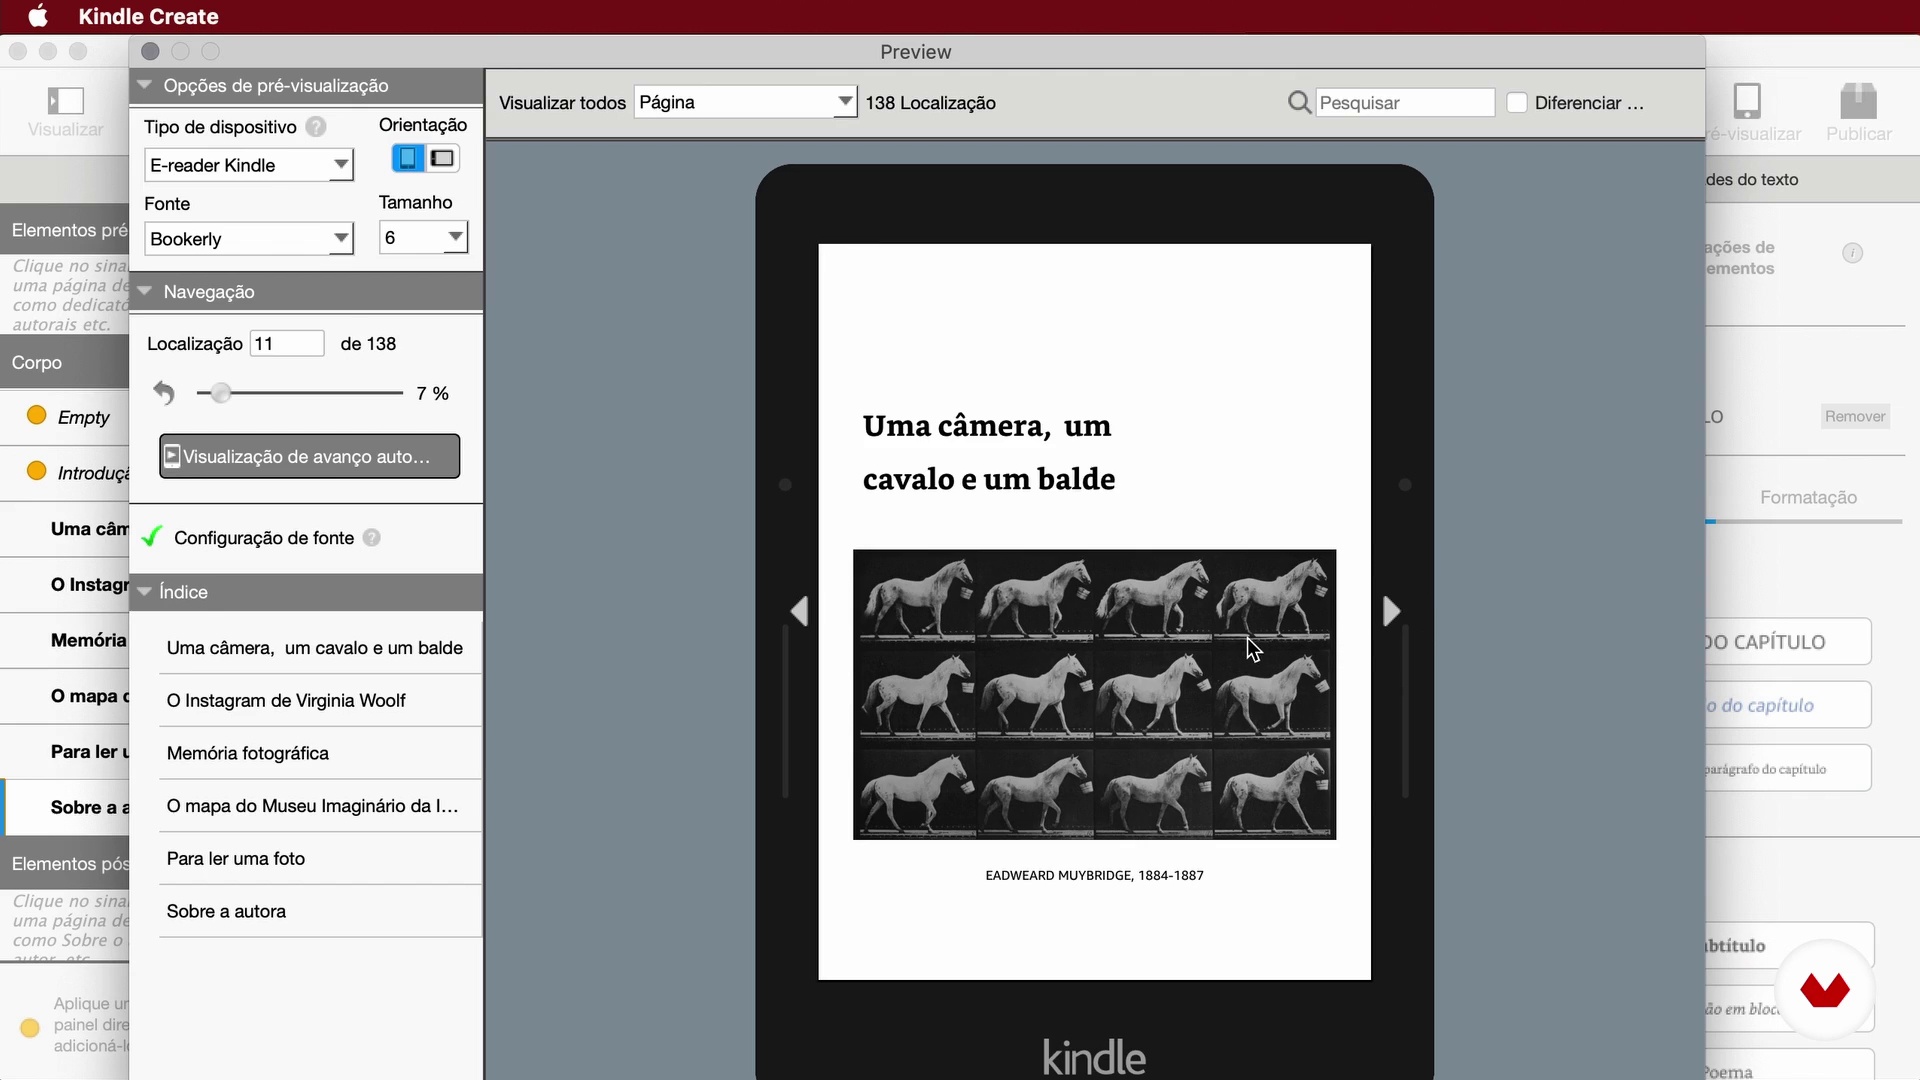Click the Remover button in main window
This screenshot has height=1080, width=1920.
pyautogui.click(x=1854, y=417)
